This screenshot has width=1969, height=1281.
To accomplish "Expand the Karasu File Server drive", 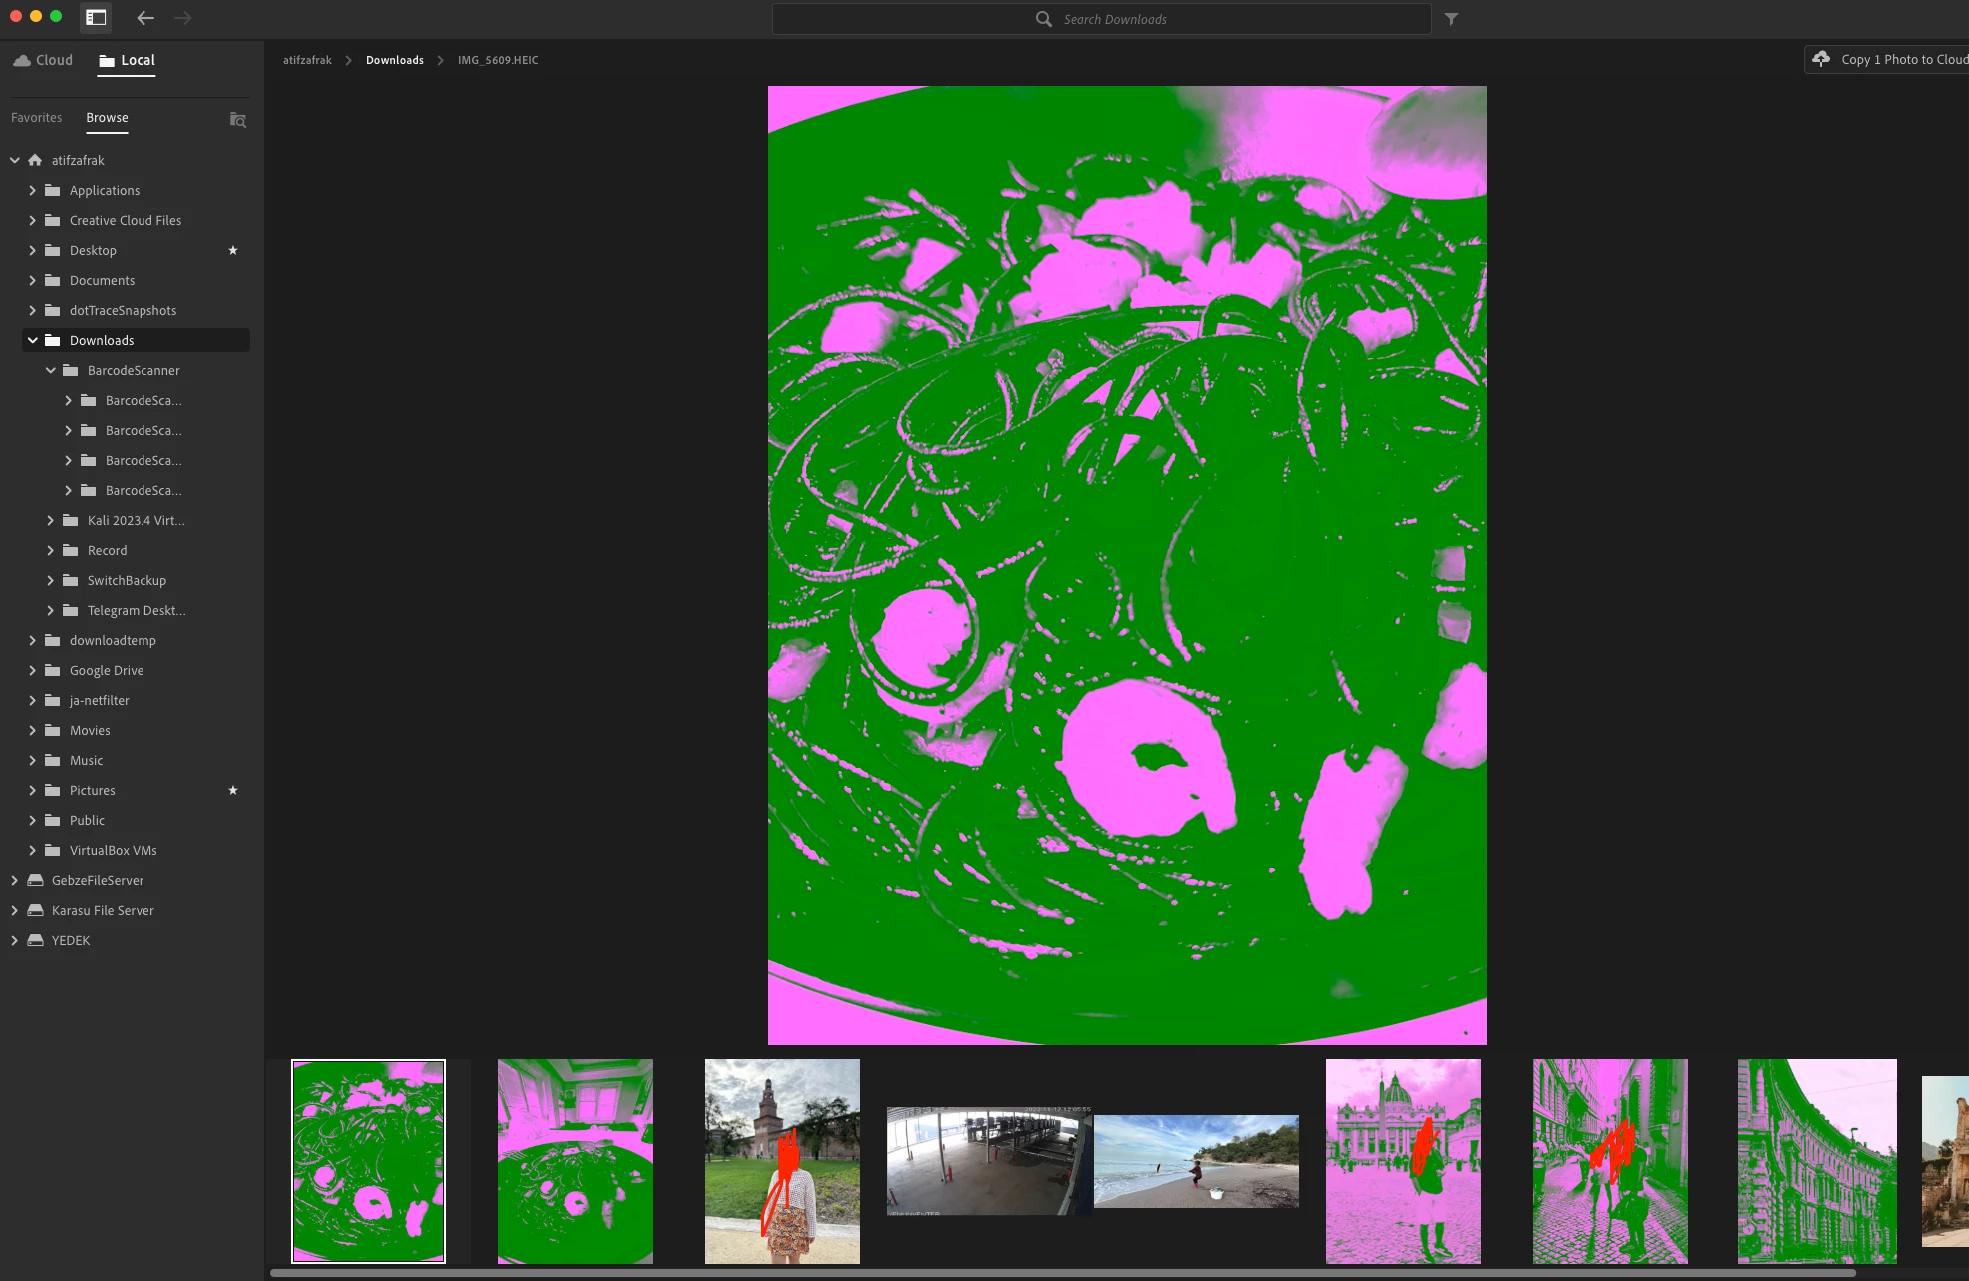I will [x=14, y=910].
